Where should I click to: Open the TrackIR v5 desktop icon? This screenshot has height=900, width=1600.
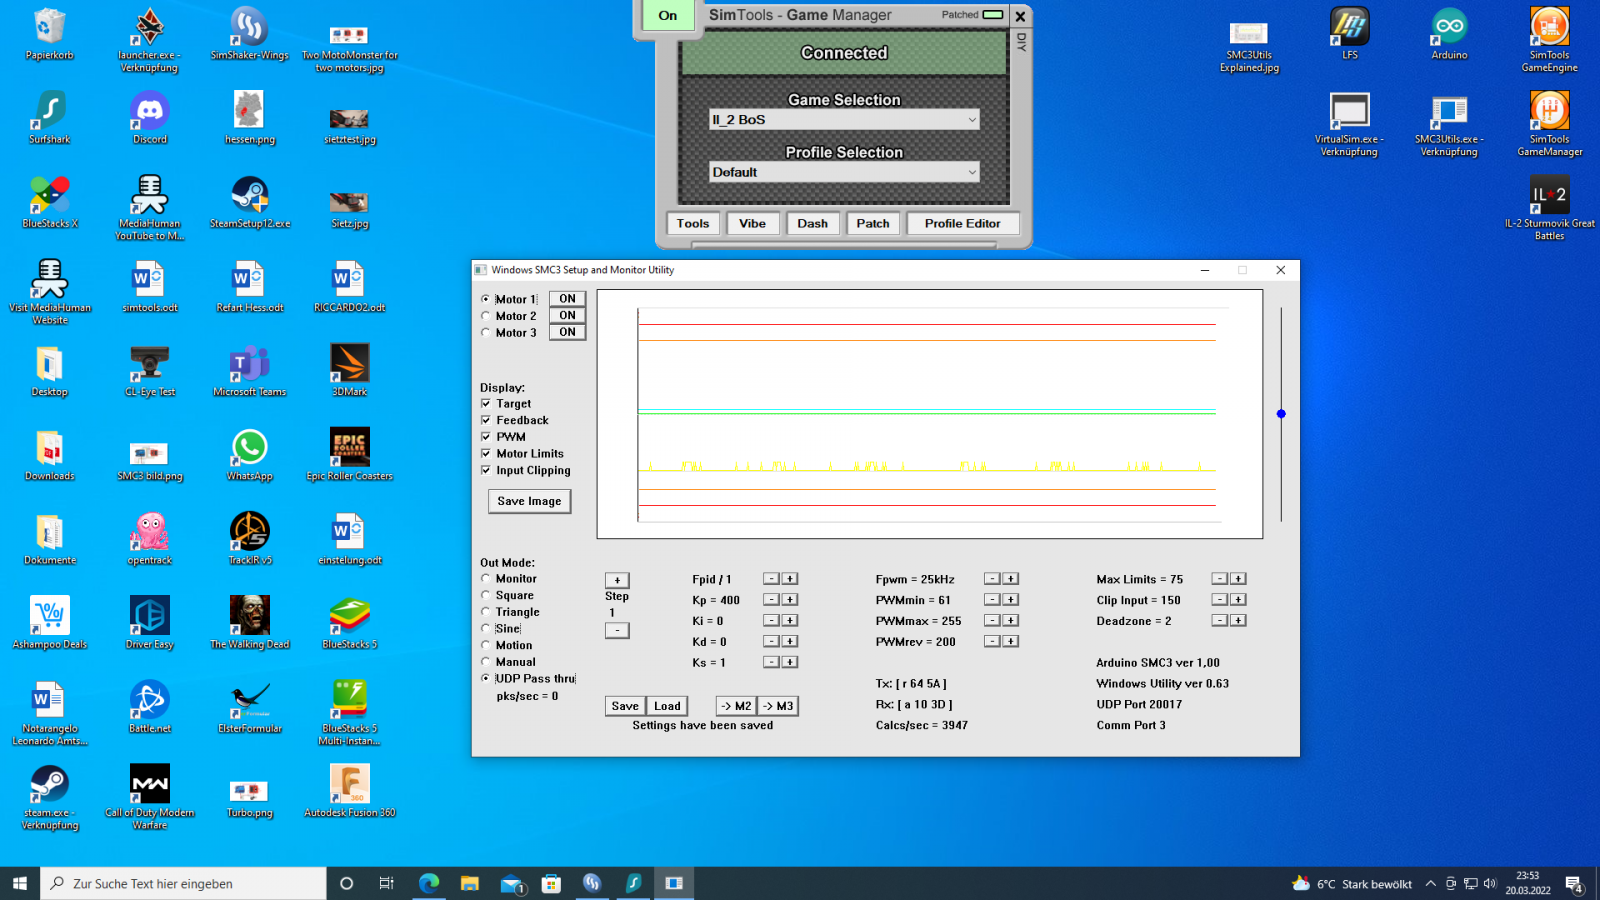250,538
